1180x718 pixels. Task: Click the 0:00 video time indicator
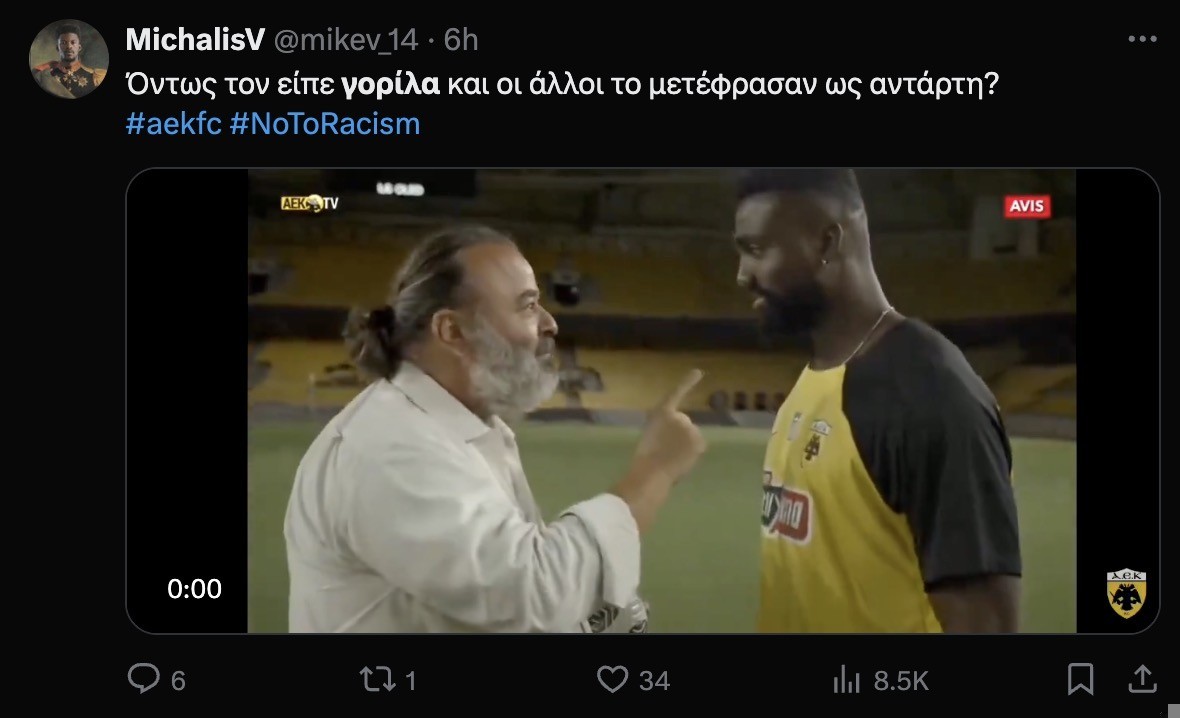coord(194,589)
